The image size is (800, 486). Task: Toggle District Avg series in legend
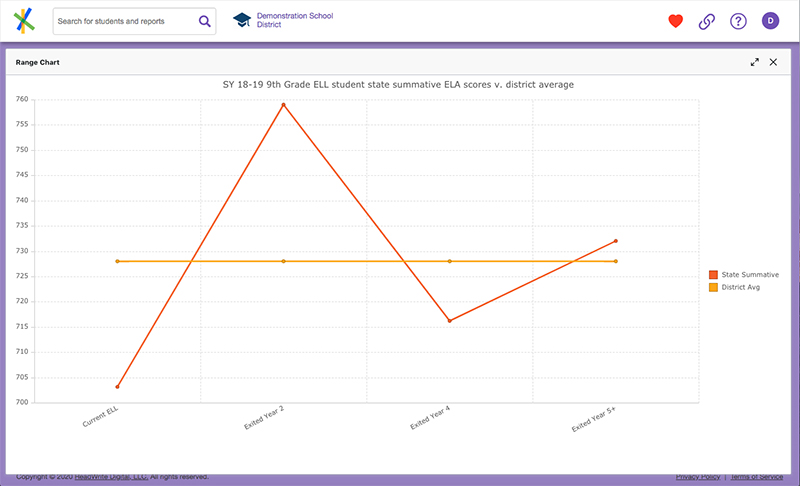click(741, 287)
